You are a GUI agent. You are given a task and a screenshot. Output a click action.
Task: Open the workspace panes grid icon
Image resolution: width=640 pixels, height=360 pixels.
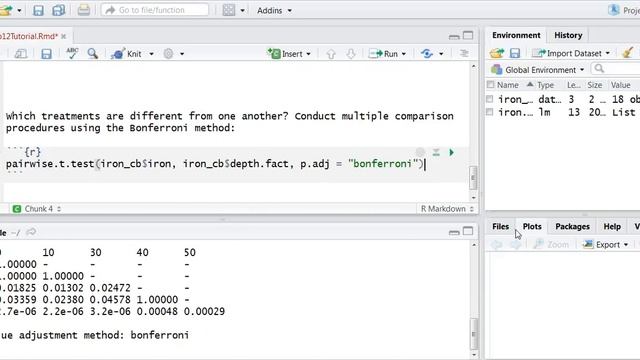click(x=229, y=10)
